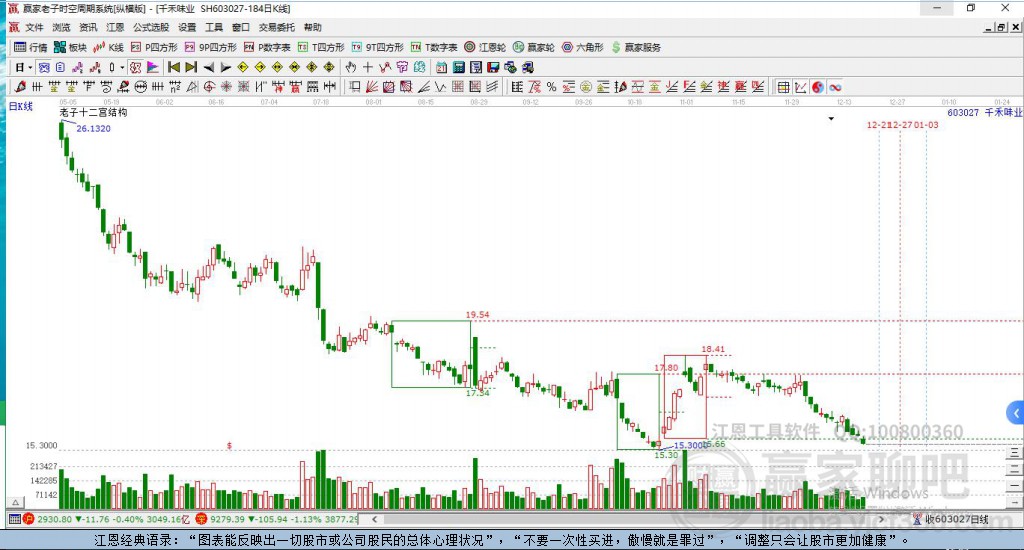
Task: Open the 资讯 menu
Action: coord(88,27)
